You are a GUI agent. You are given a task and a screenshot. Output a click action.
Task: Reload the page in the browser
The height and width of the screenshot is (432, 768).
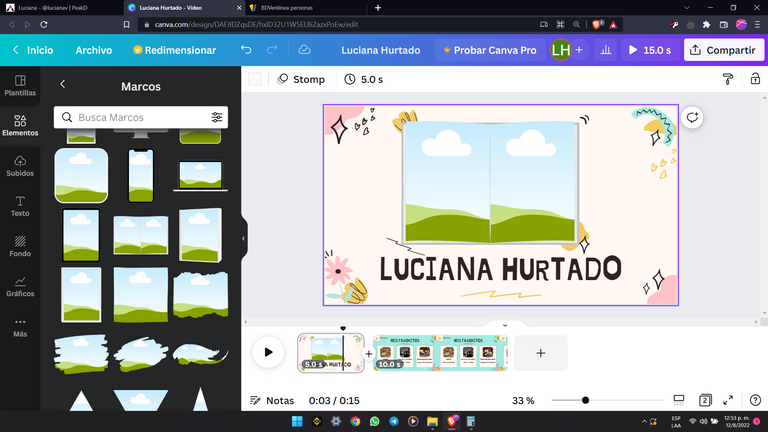tap(44, 24)
